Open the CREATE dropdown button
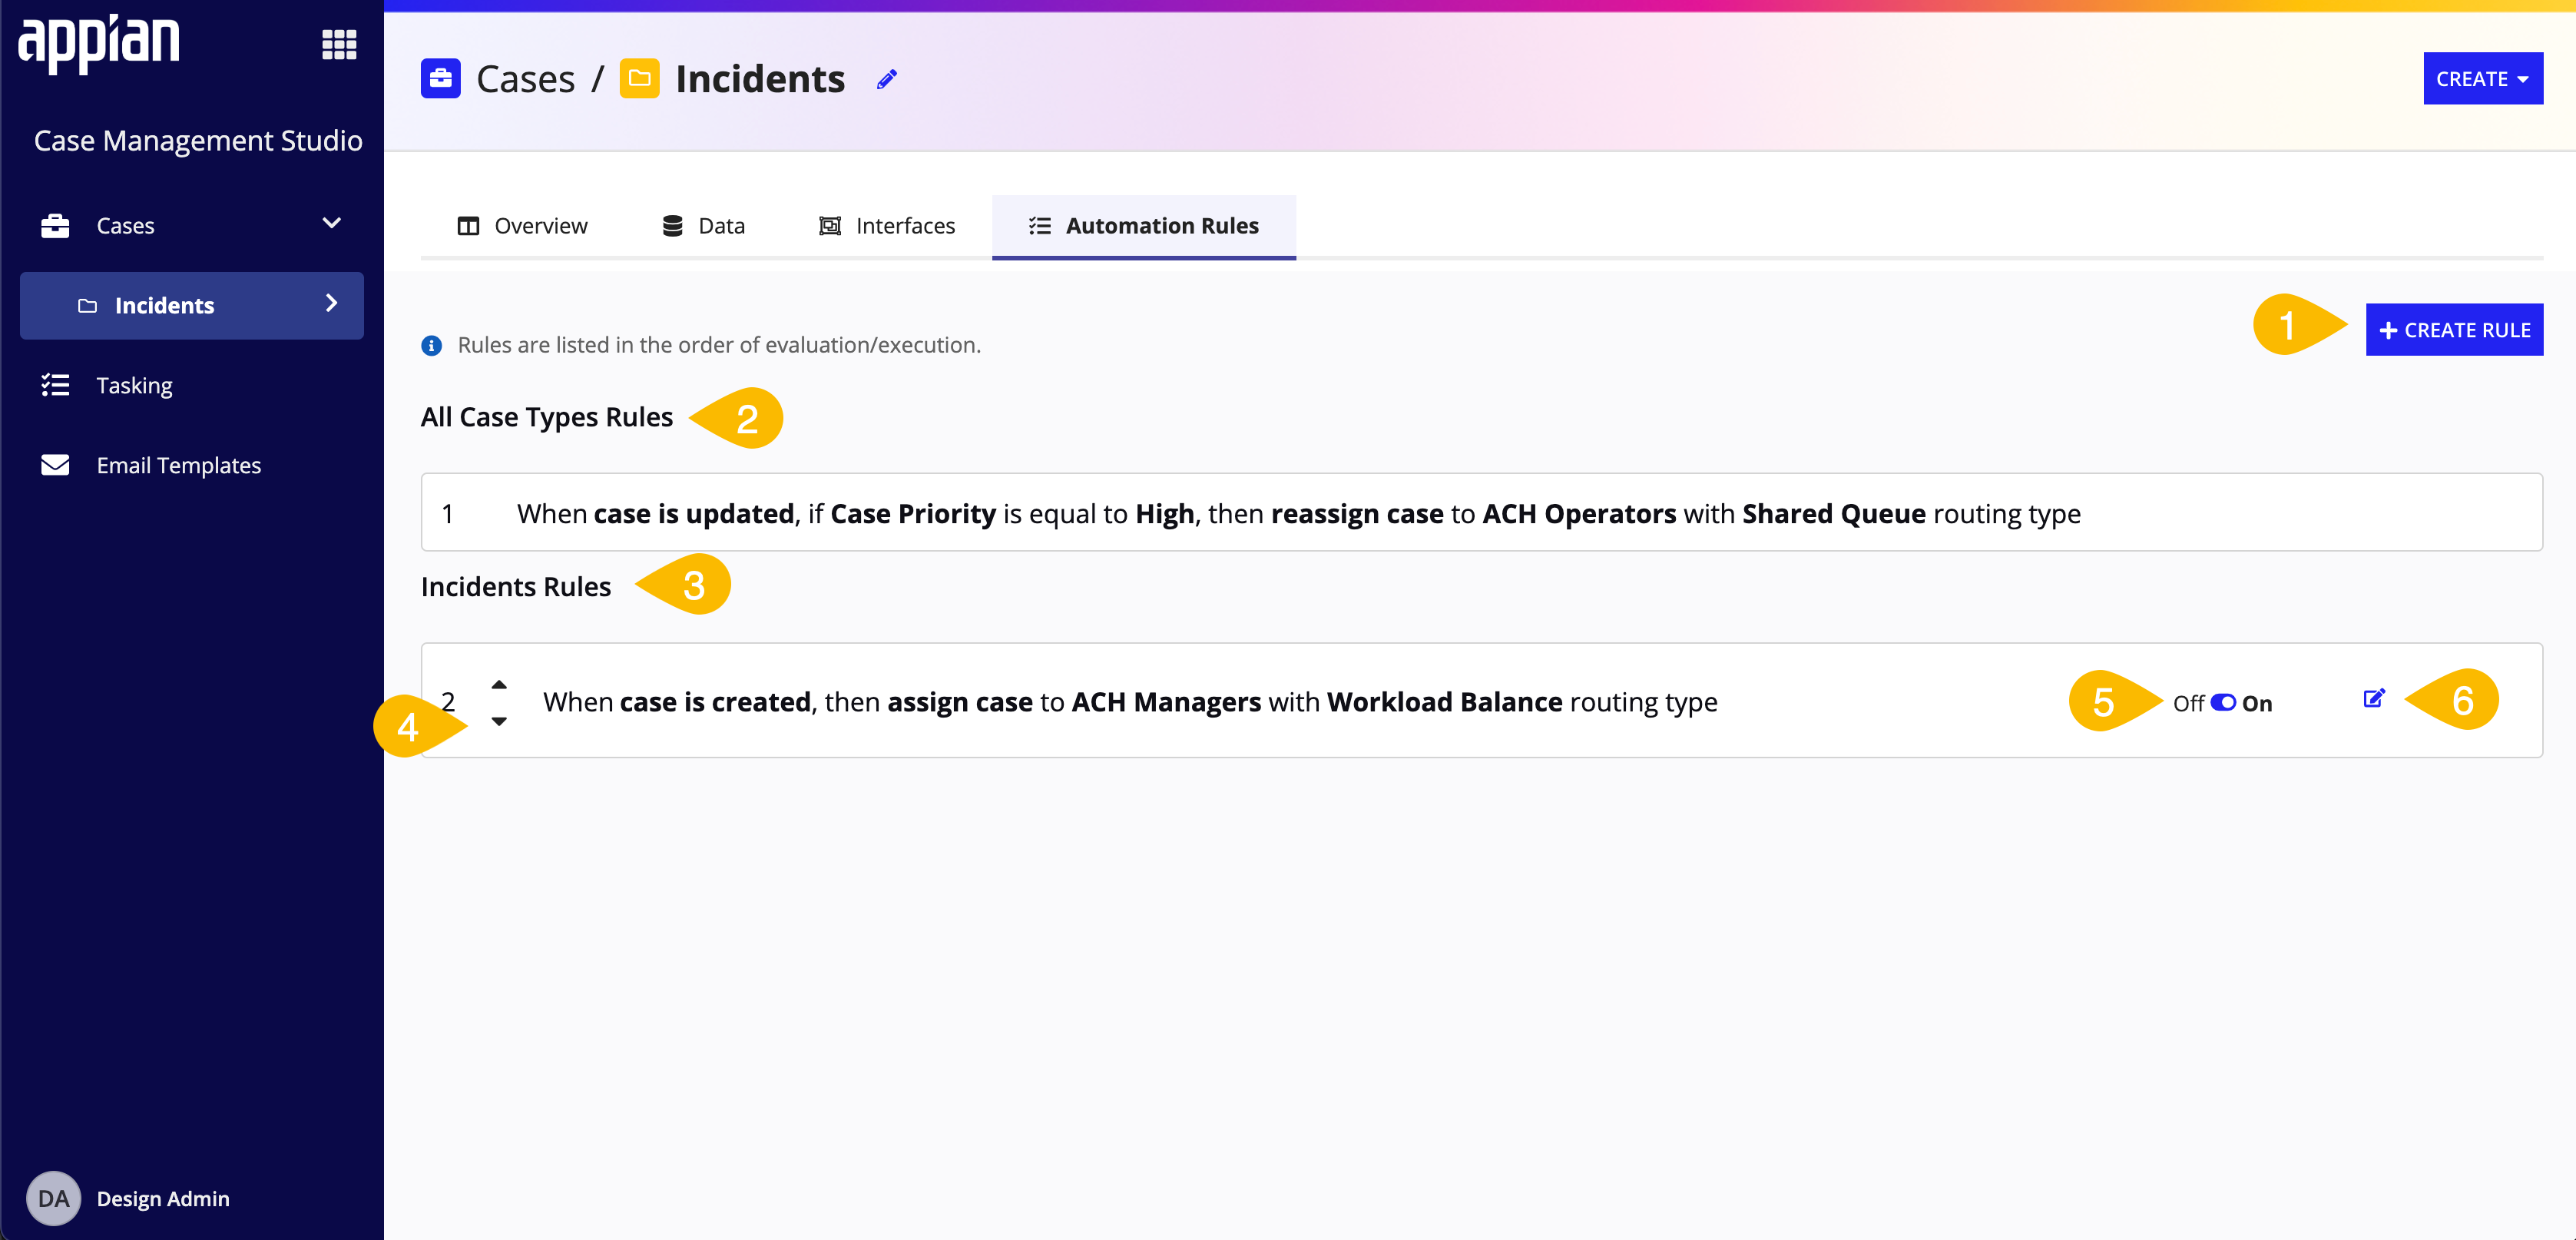This screenshot has height=1240, width=2576. click(2482, 78)
